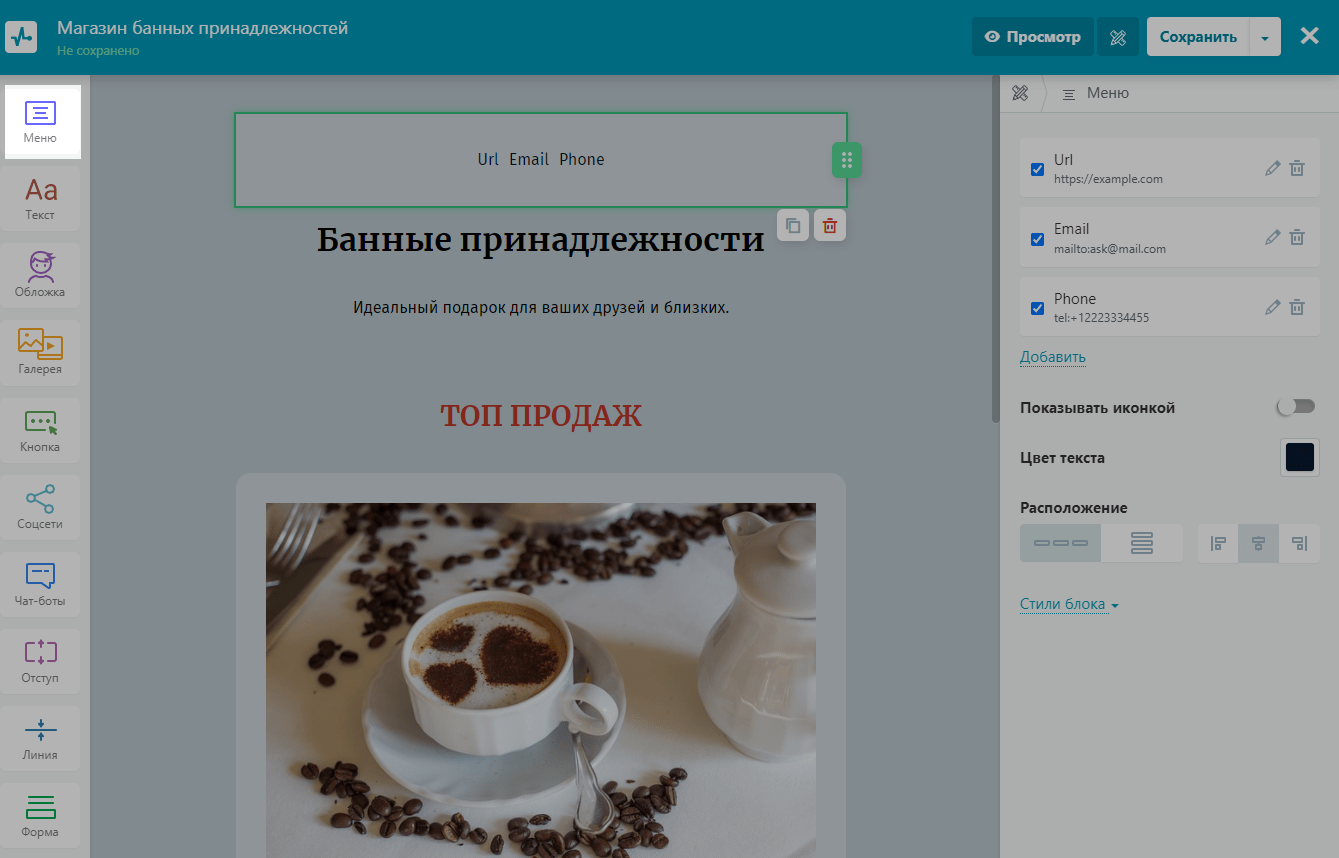Delete the Phone menu item

(1296, 307)
